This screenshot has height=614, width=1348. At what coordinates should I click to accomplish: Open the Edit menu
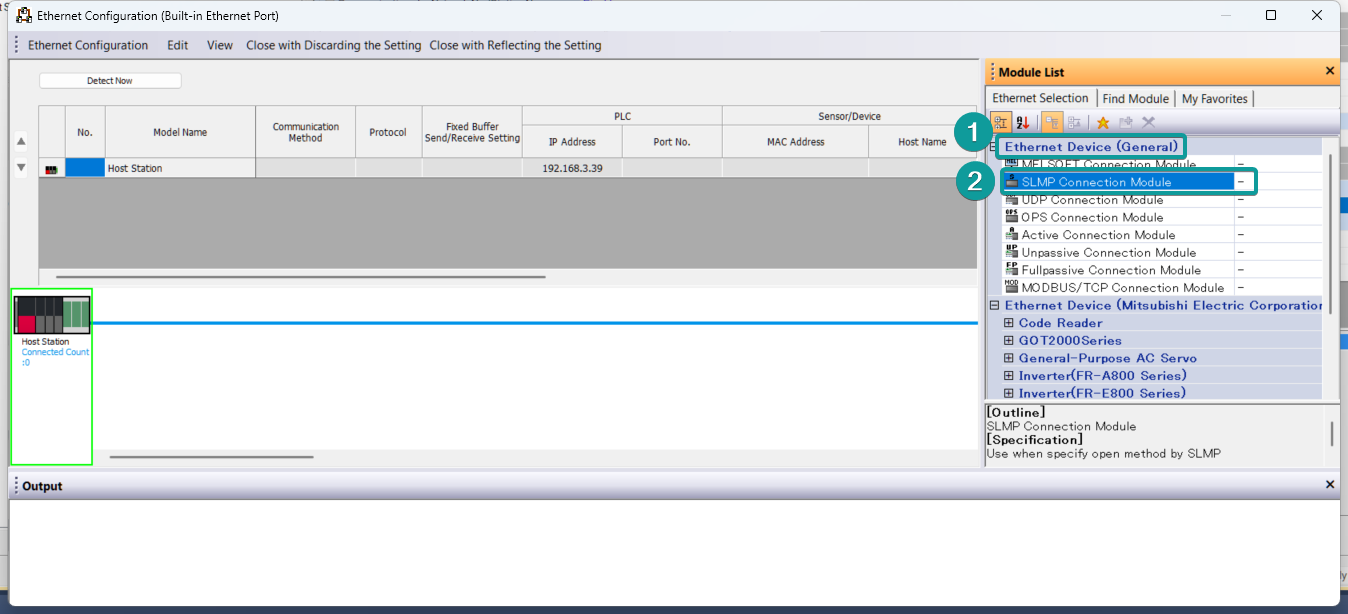coord(178,45)
